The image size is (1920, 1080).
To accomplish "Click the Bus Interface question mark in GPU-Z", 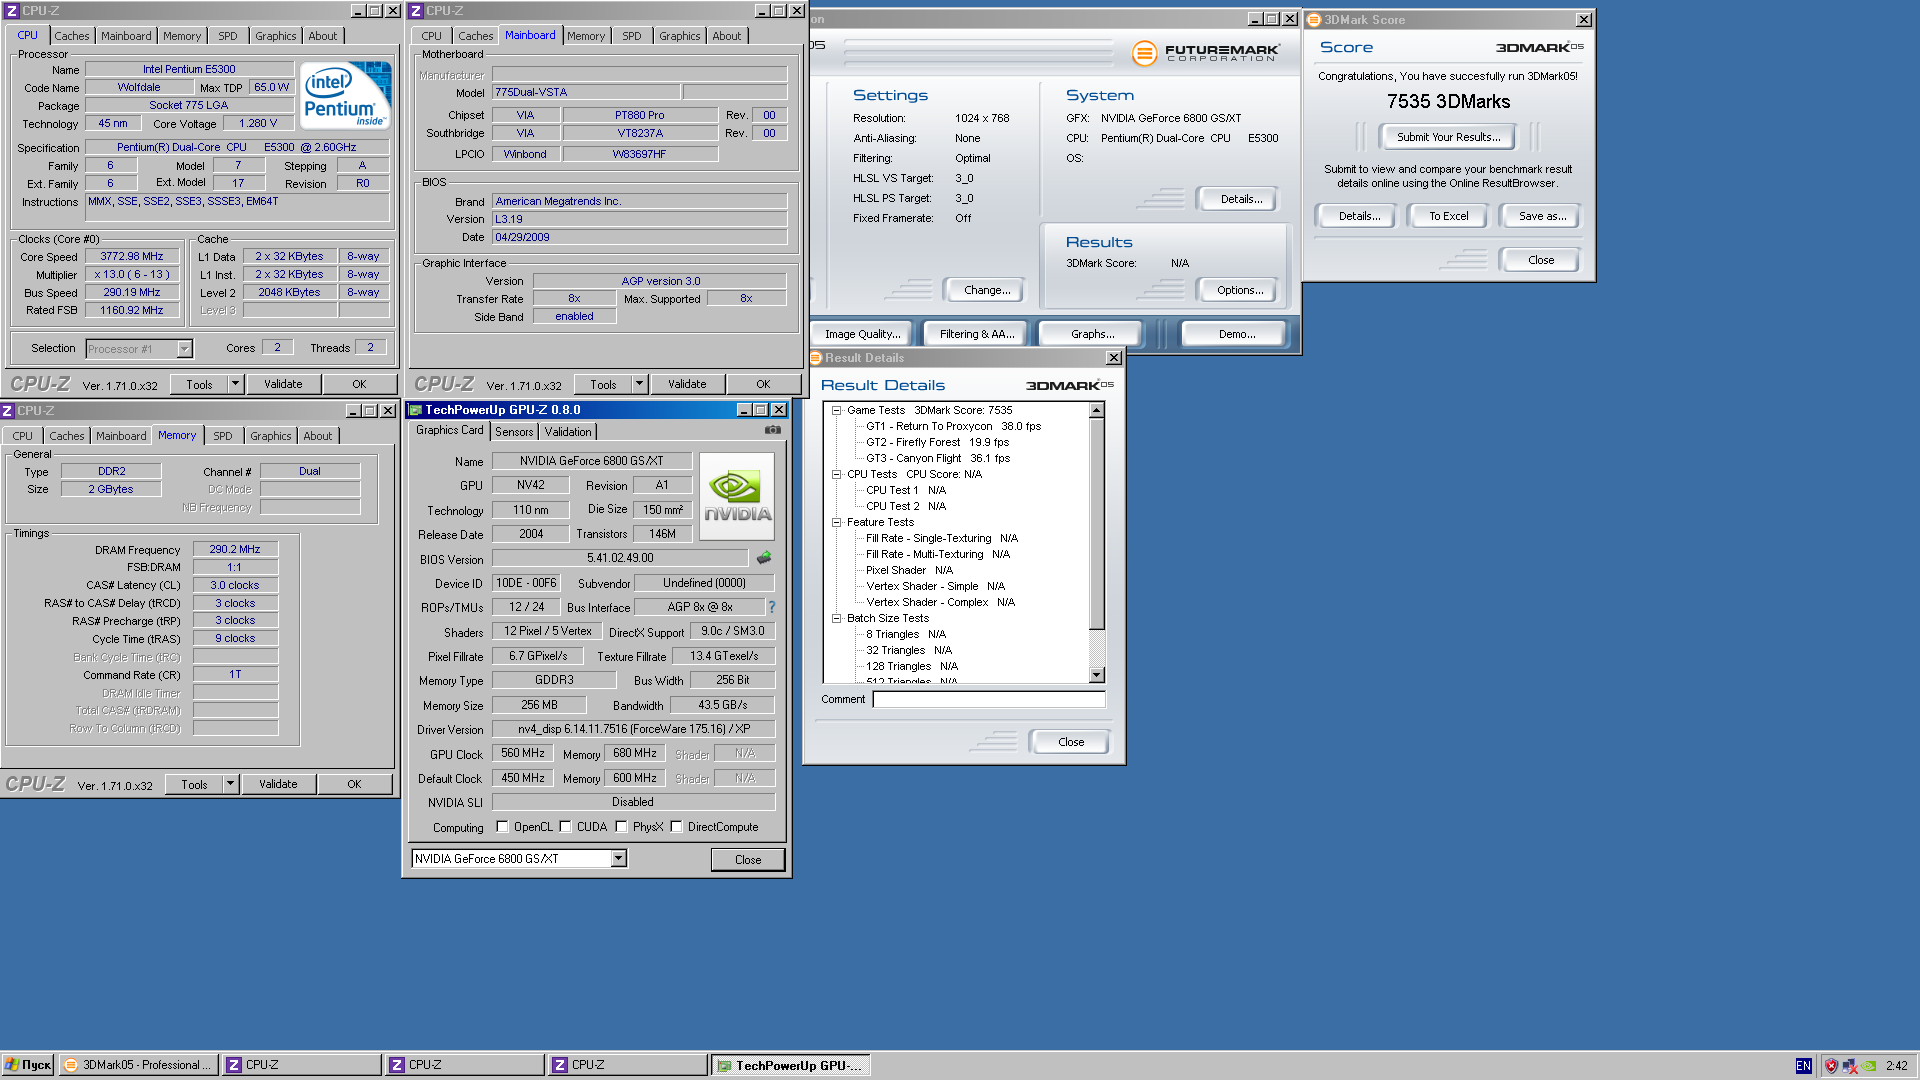I will (x=771, y=607).
